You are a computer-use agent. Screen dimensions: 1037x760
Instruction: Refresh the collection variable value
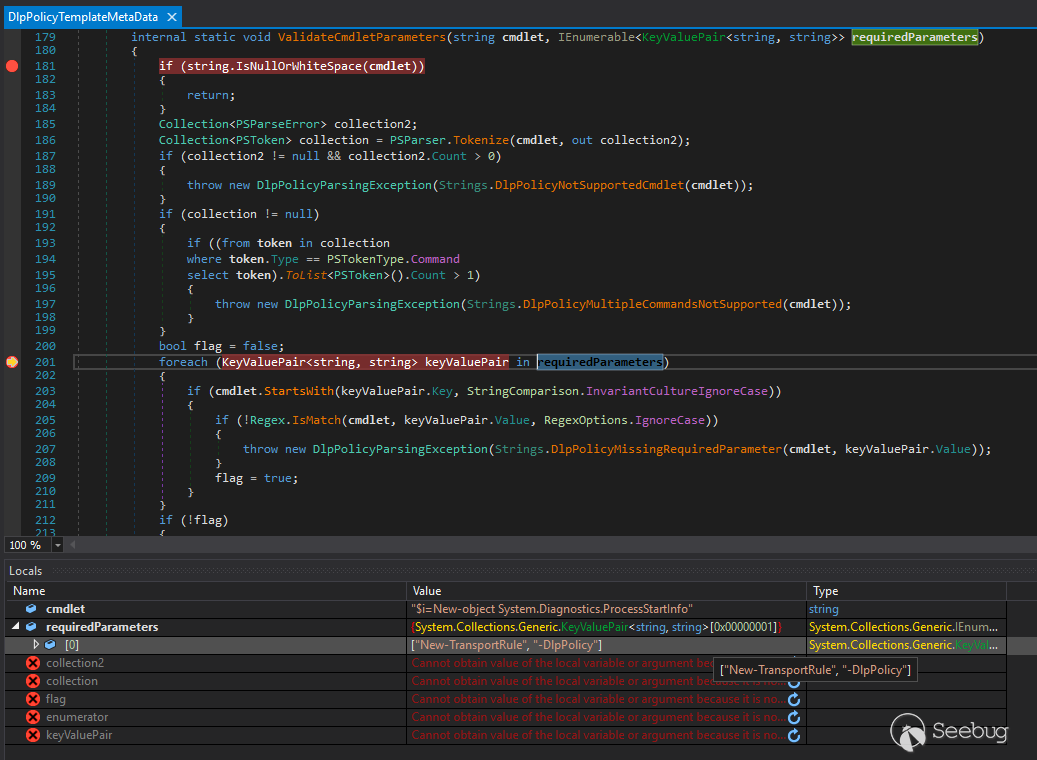pyautogui.click(x=794, y=681)
